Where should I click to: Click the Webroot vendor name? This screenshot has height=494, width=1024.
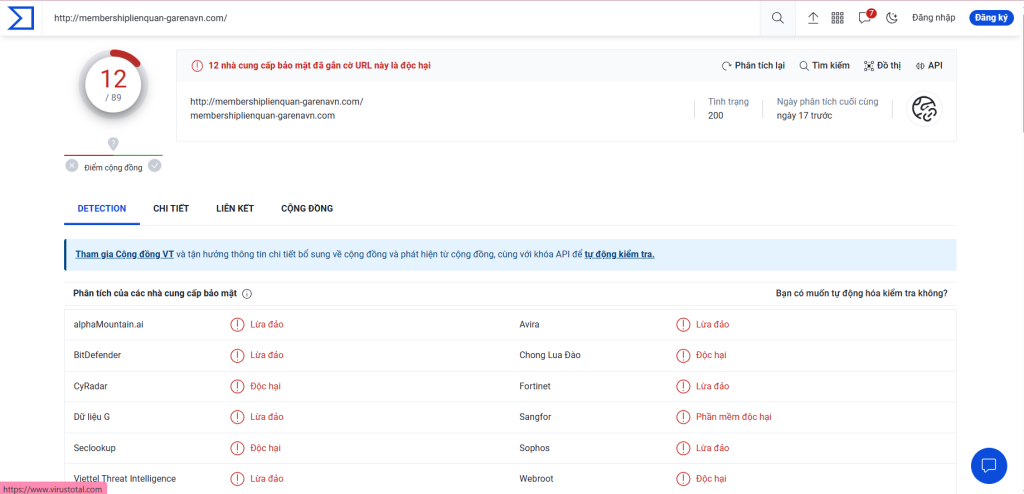tap(536, 479)
